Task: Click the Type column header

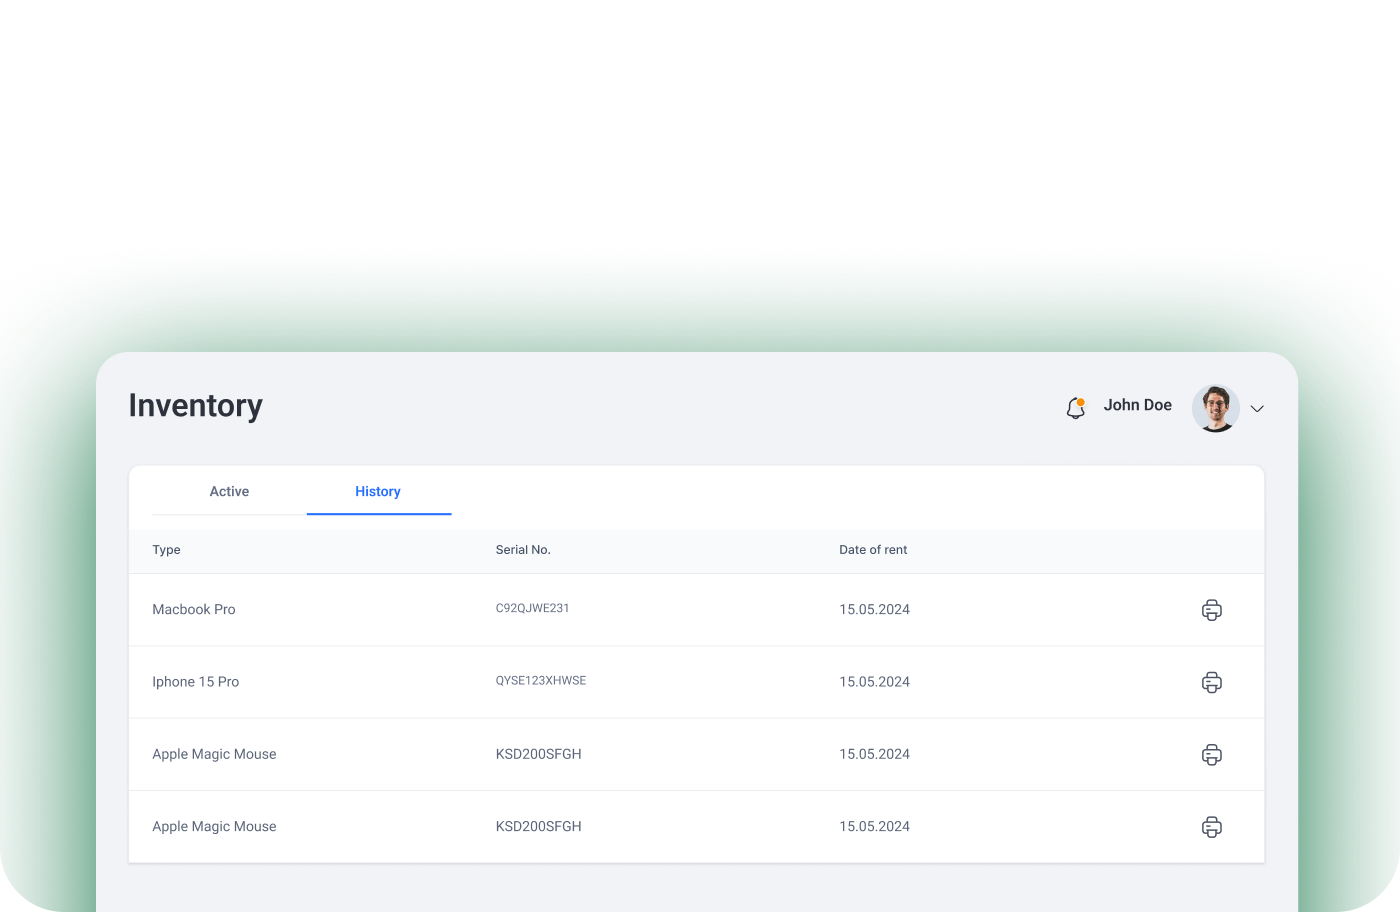Action: [166, 550]
